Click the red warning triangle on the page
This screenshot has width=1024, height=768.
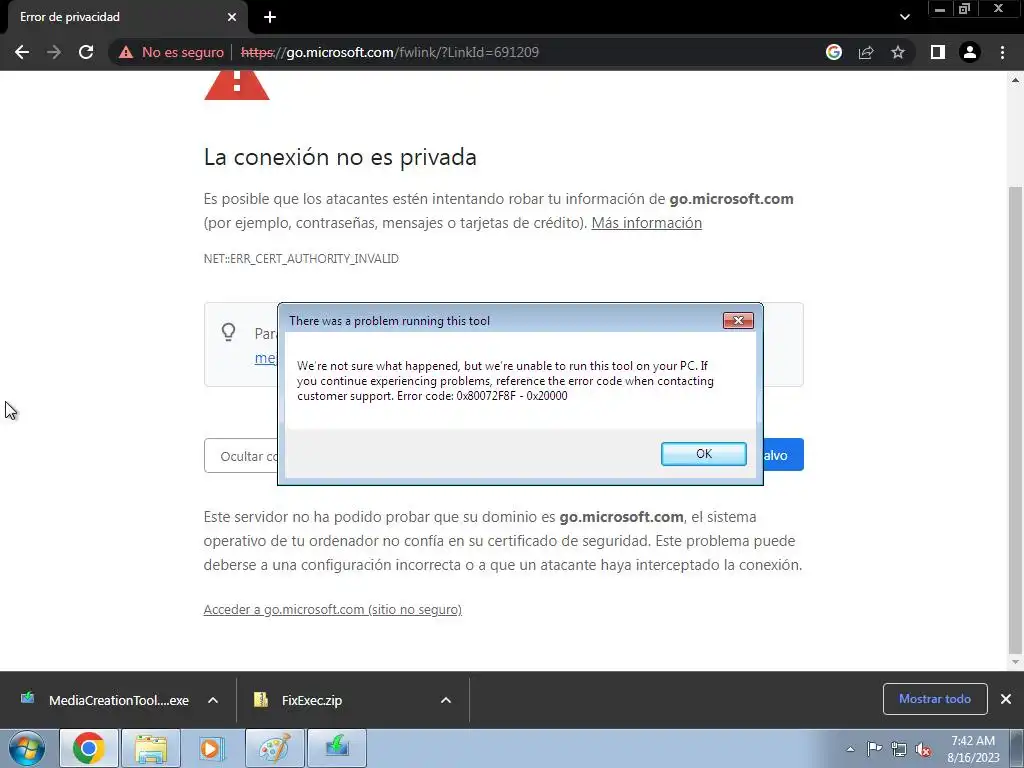236,86
